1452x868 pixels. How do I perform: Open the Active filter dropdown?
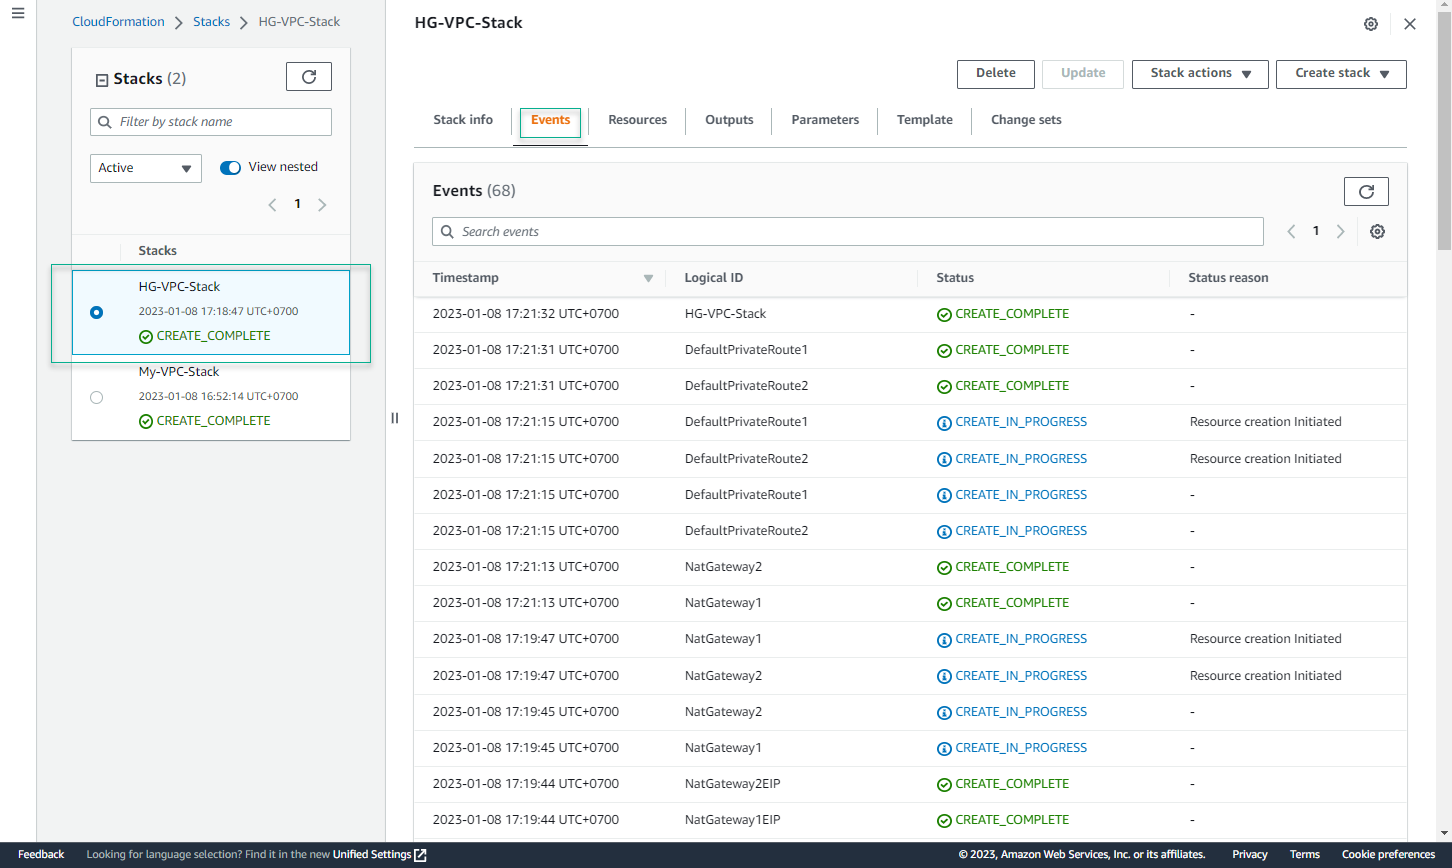[146, 168]
